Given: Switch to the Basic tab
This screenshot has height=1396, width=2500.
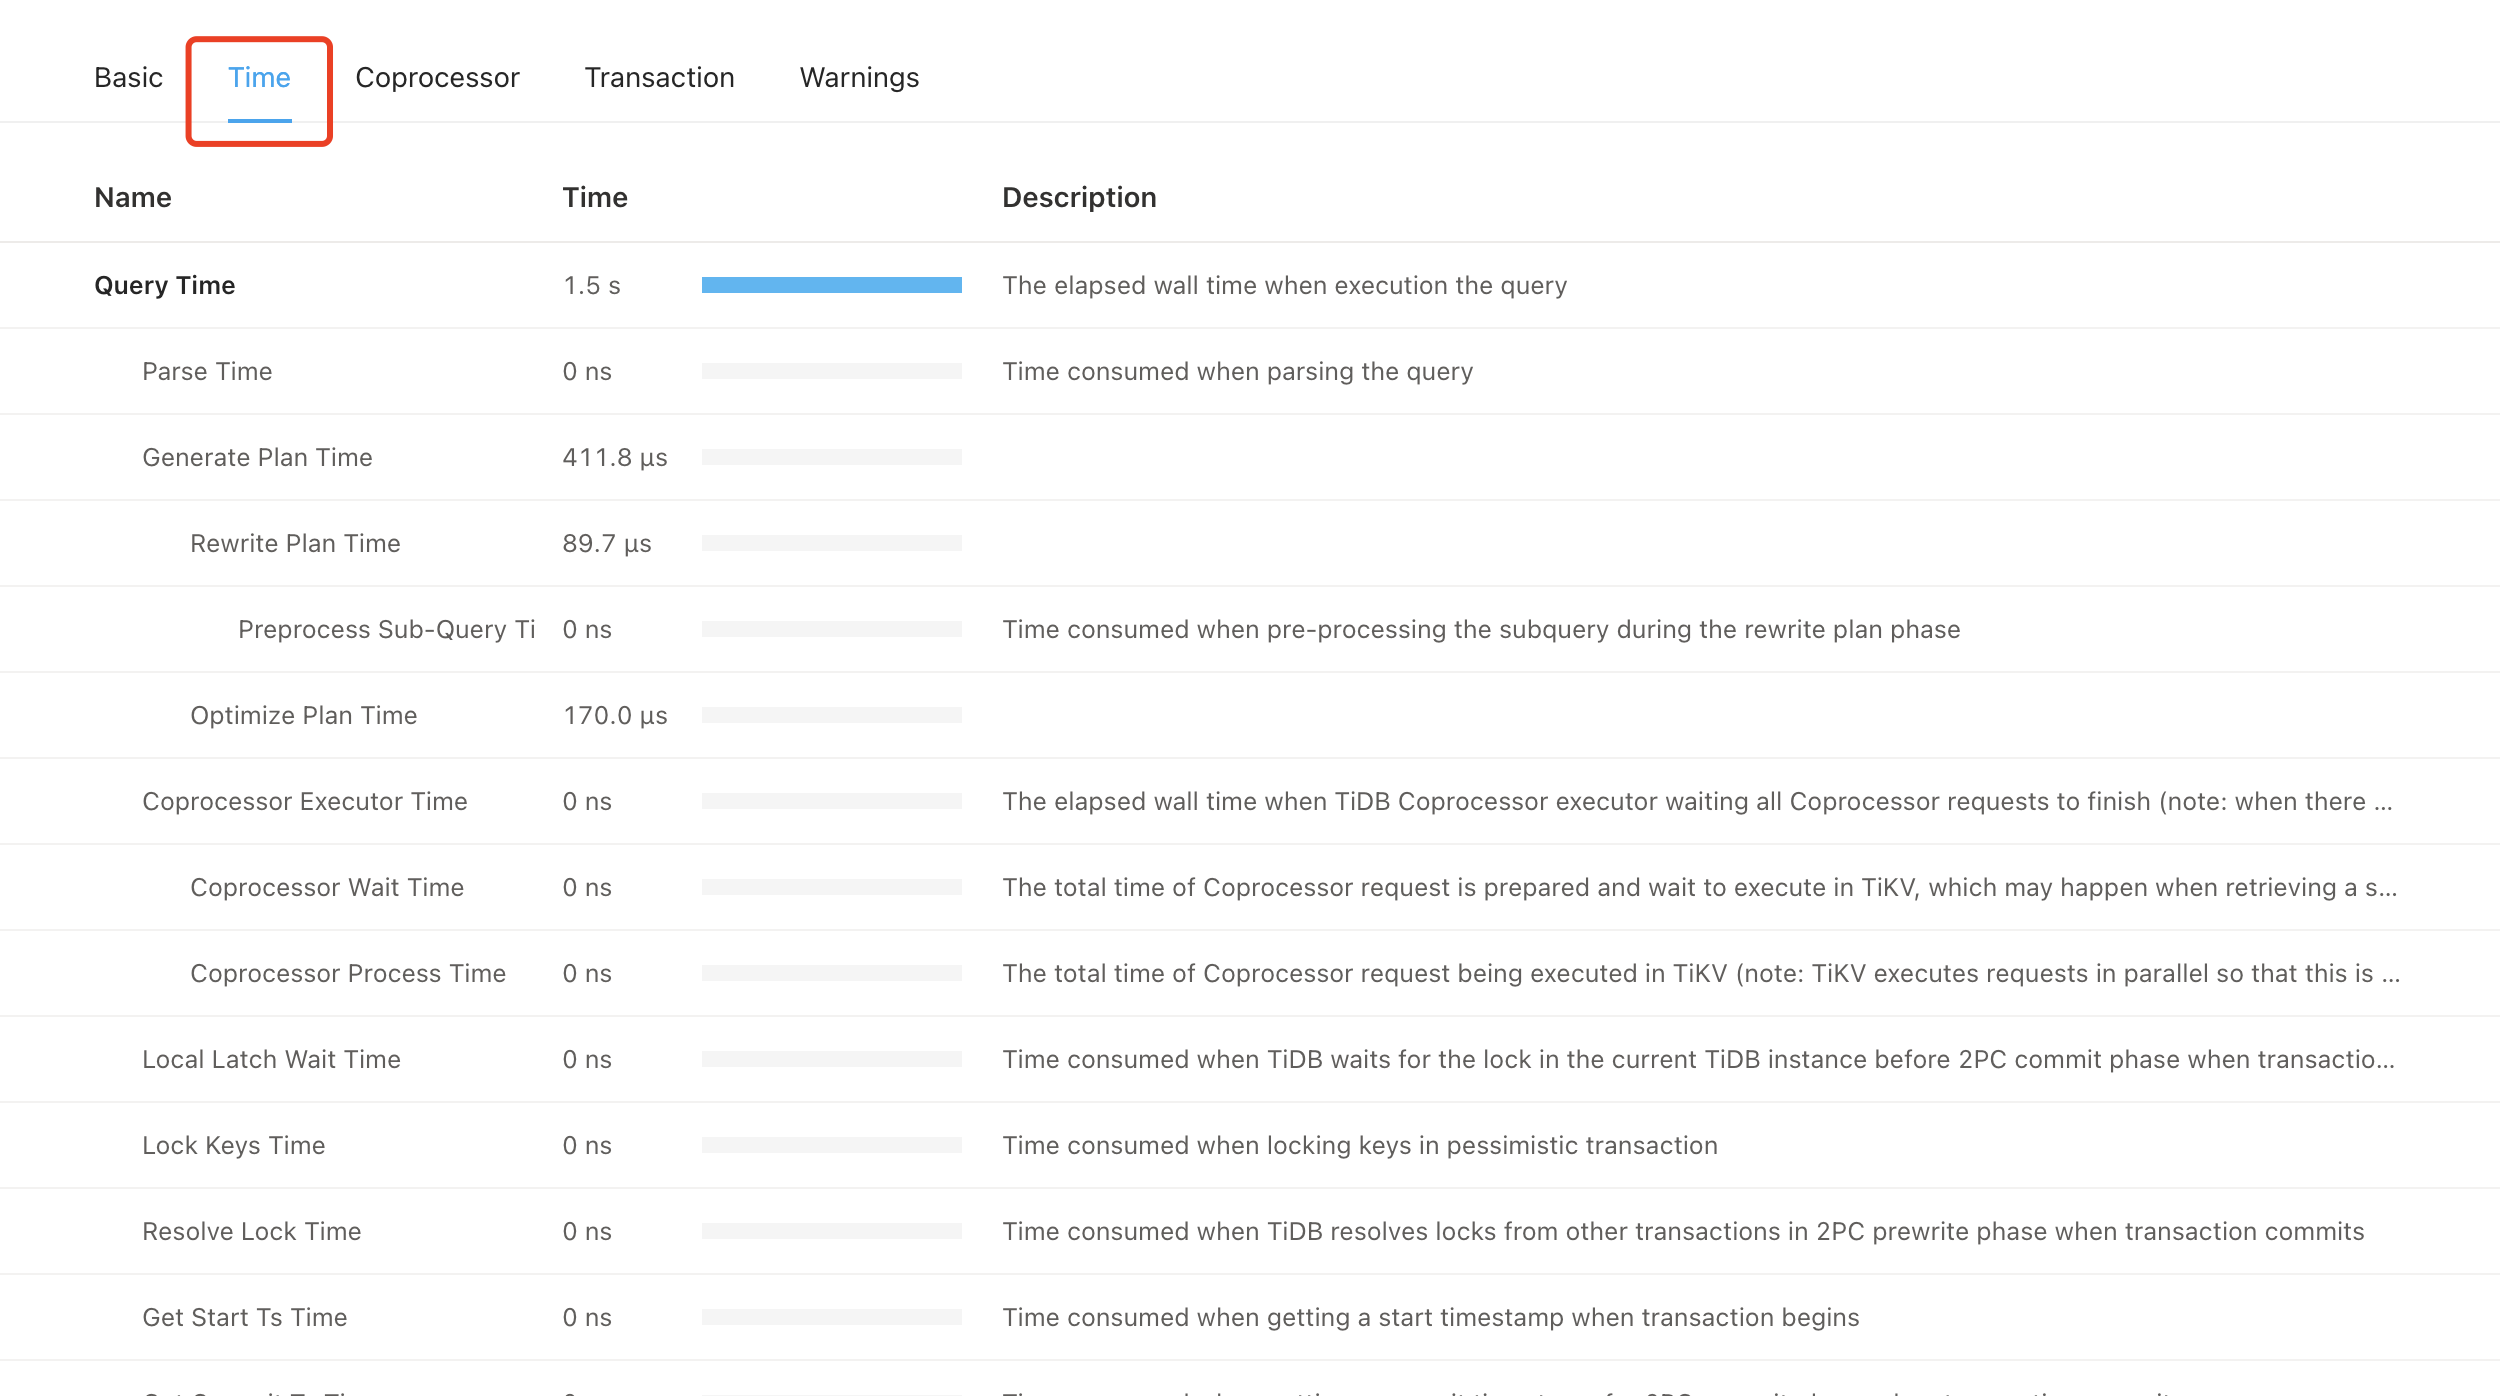Looking at the screenshot, I should [x=128, y=78].
